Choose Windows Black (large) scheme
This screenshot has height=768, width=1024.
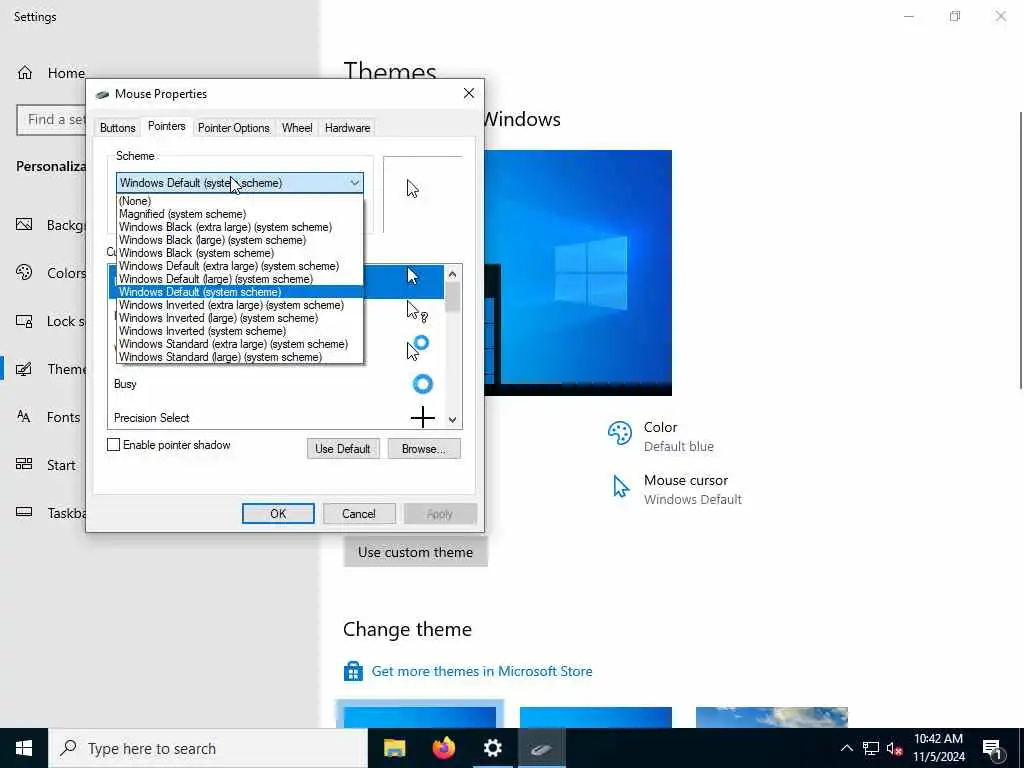[x=240, y=240]
